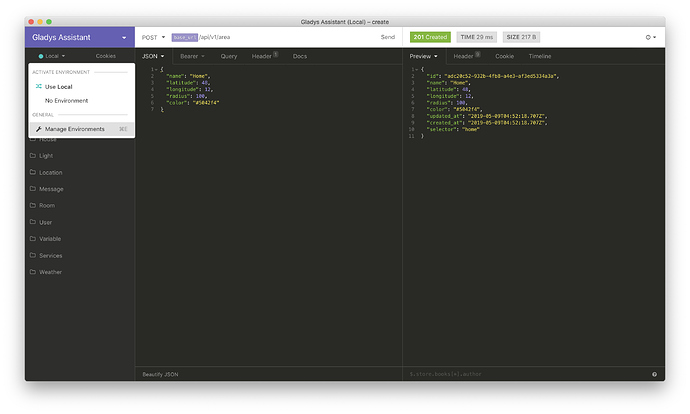Click the folder icon next to Message

coord(33,189)
